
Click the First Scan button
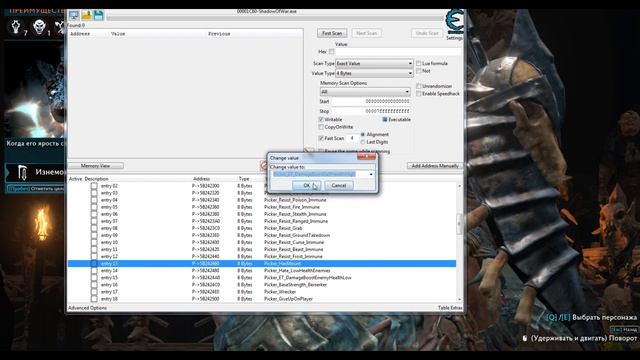[x=332, y=33]
